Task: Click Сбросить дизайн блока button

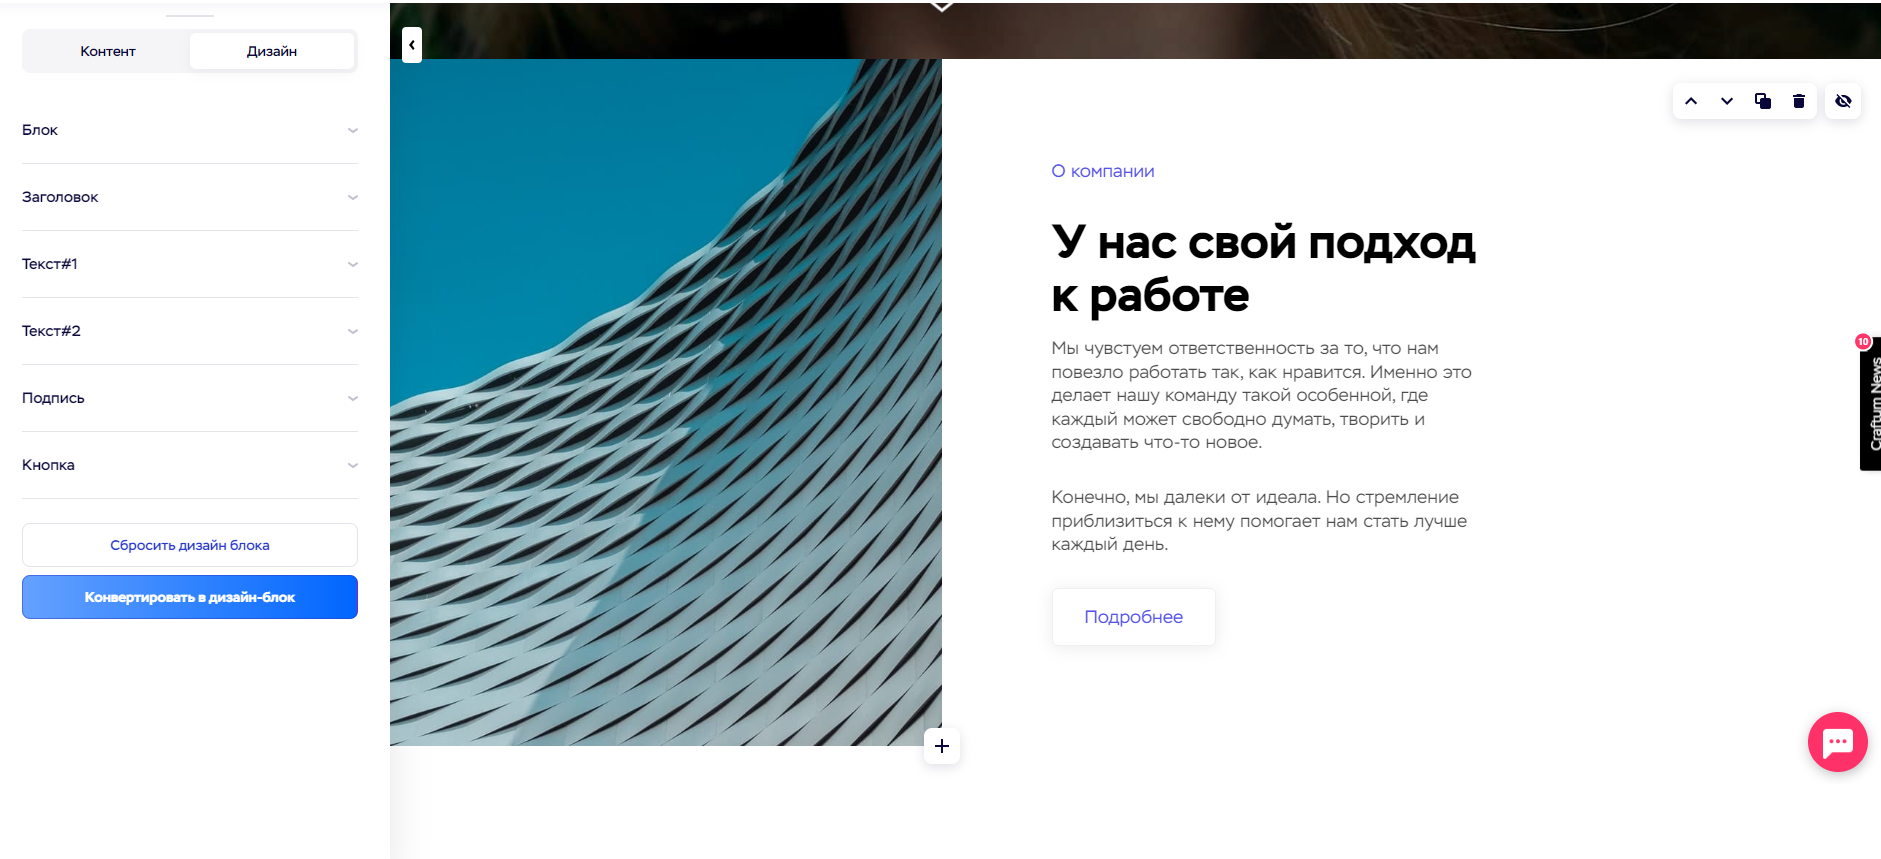Action: tap(190, 545)
